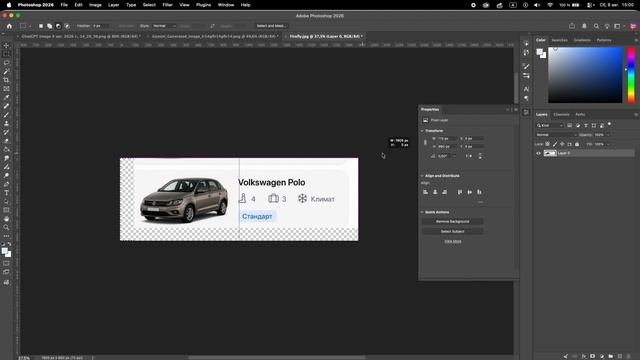Image resolution: width=640 pixels, height=360 pixels.
Task: Select the Lasso tool
Action: click(x=6, y=63)
